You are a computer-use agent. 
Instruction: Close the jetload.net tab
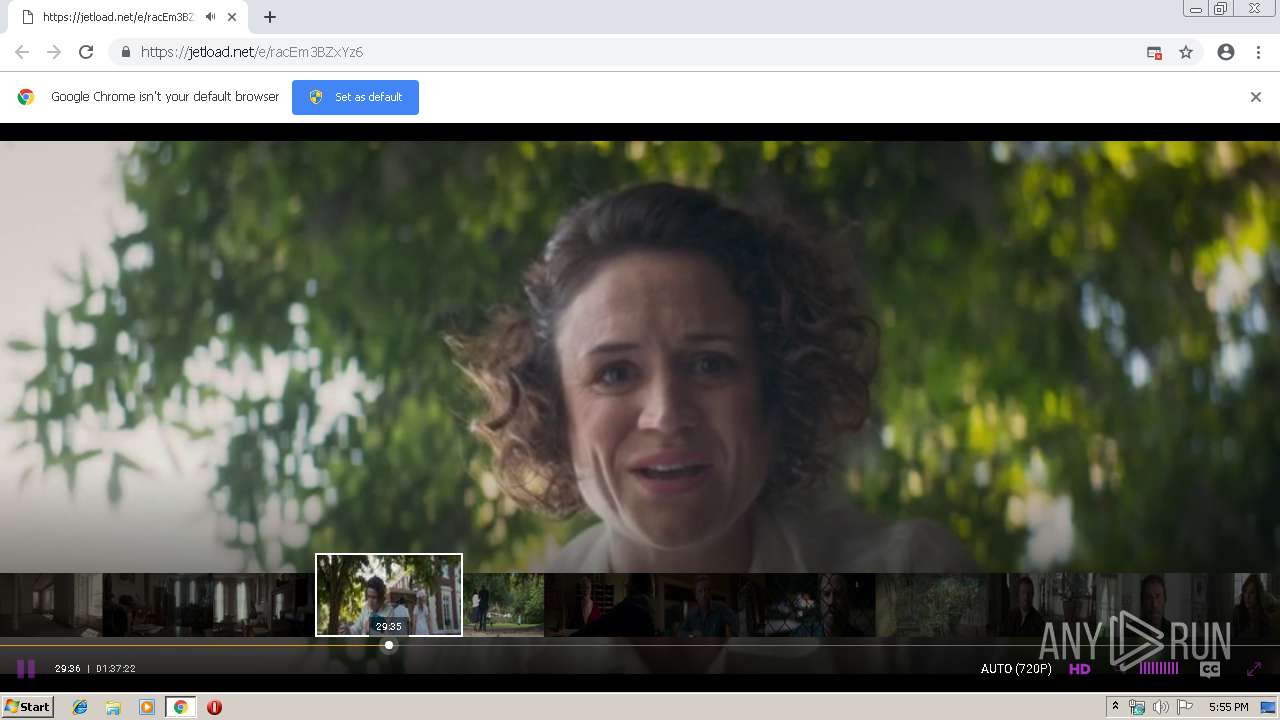point(232,17)
